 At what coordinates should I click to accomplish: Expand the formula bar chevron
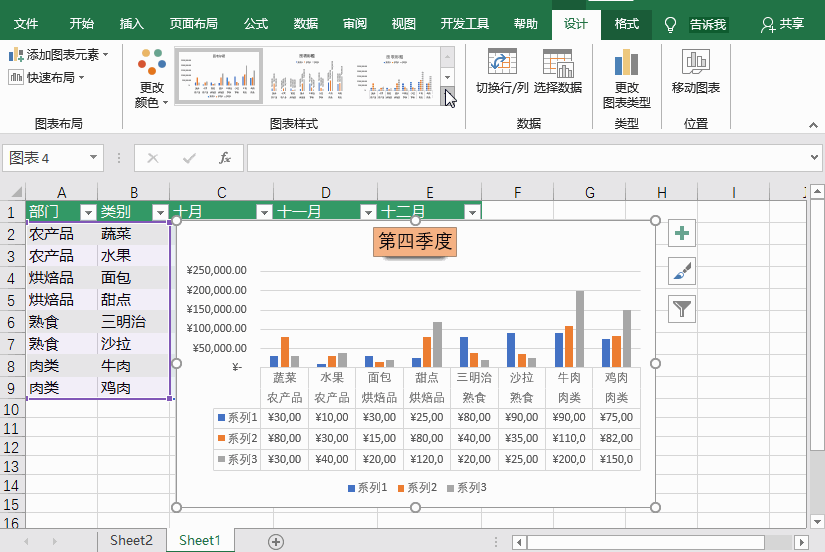pyautogui.click(x=814, y=157)
